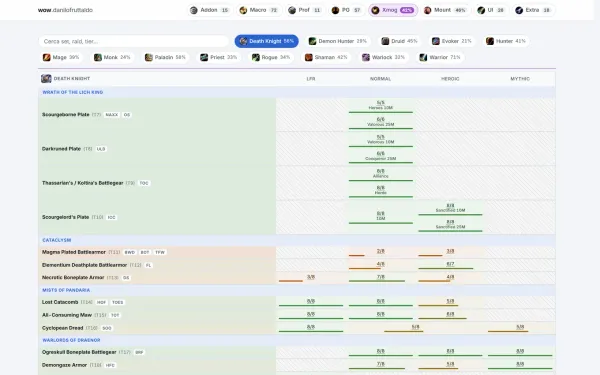Click the SOO tag on Cyclopean Dread

coord(107,328)
